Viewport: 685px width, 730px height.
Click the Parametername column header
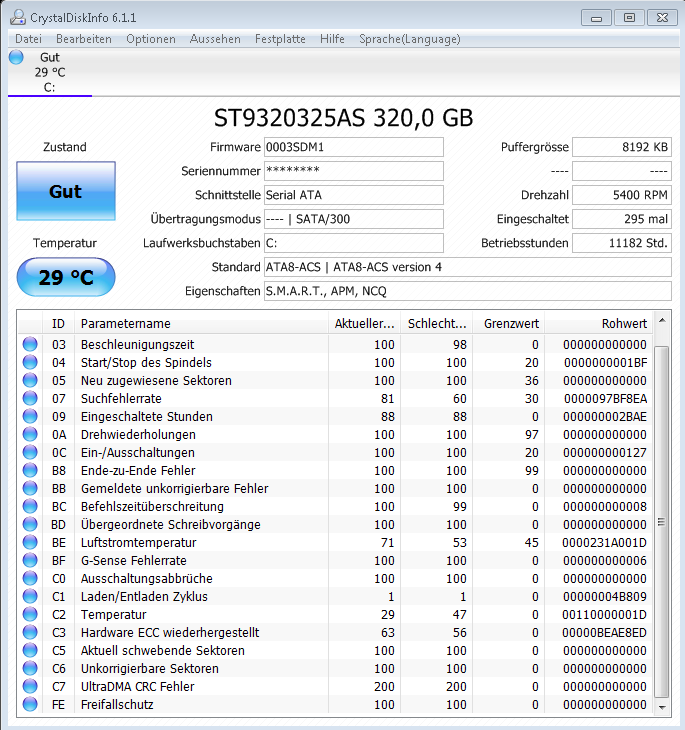click(x=201, y=324)
